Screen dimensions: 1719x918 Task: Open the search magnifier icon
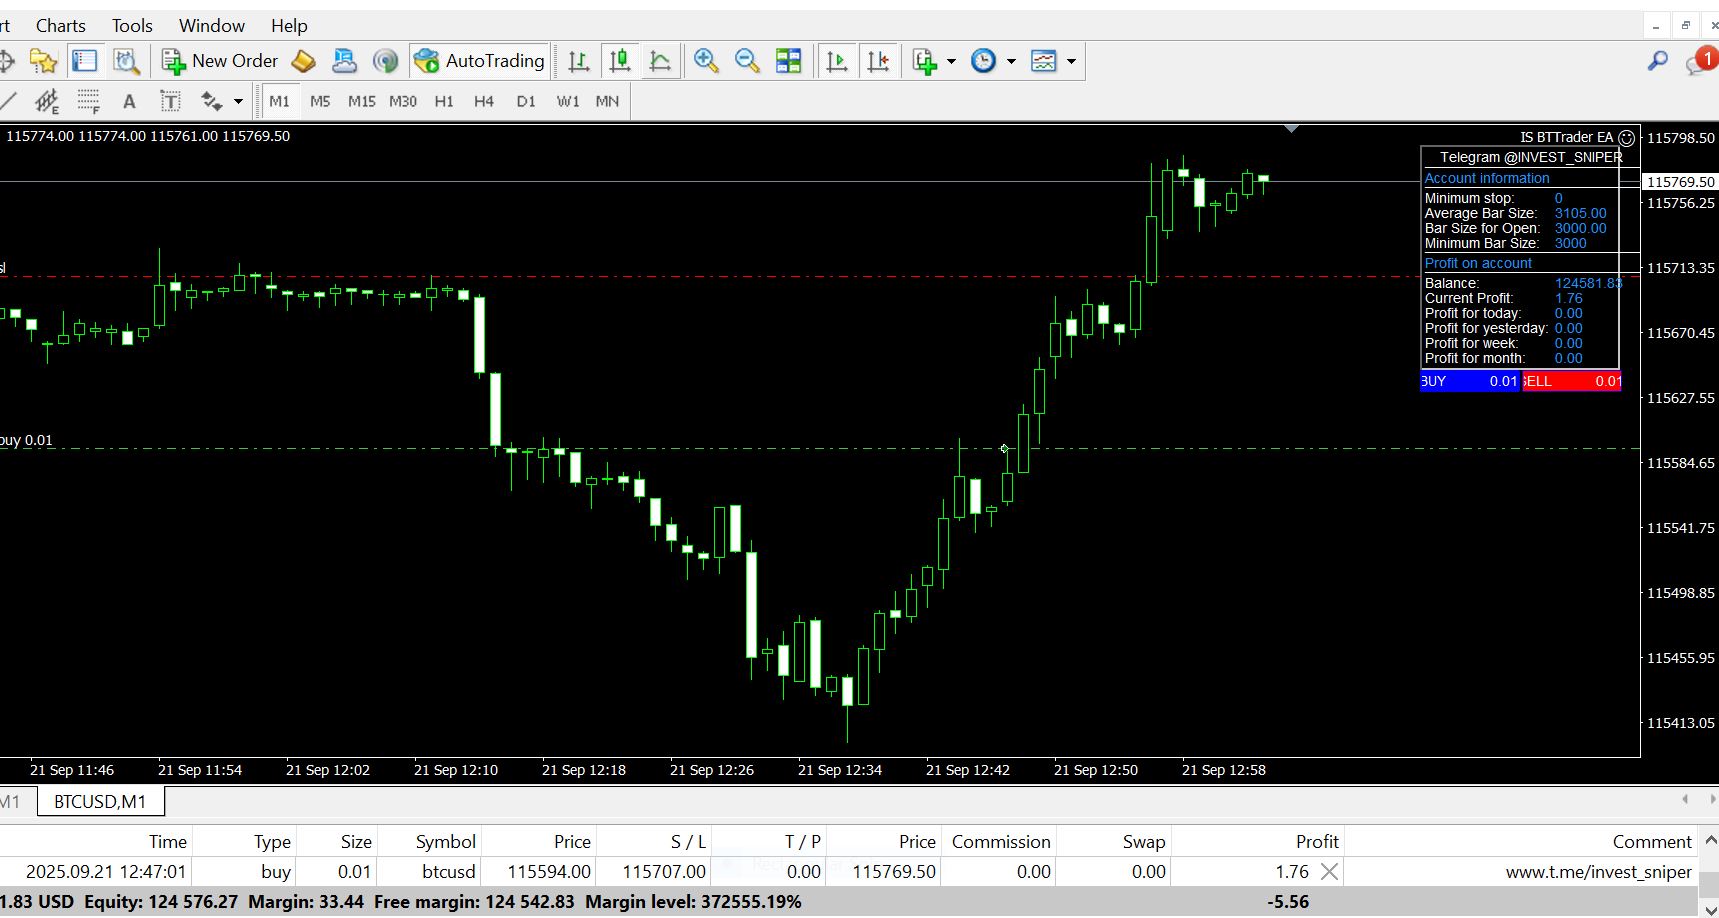pyautogui.click(x=1657, y=61)
